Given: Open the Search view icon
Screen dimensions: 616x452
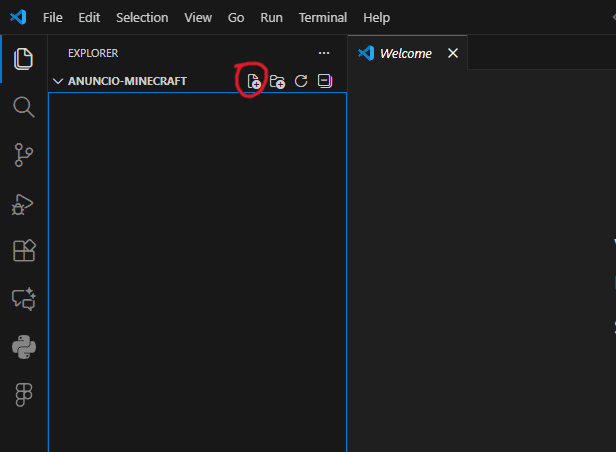Looking at the screenshot, I should click(x=23, y=107).
